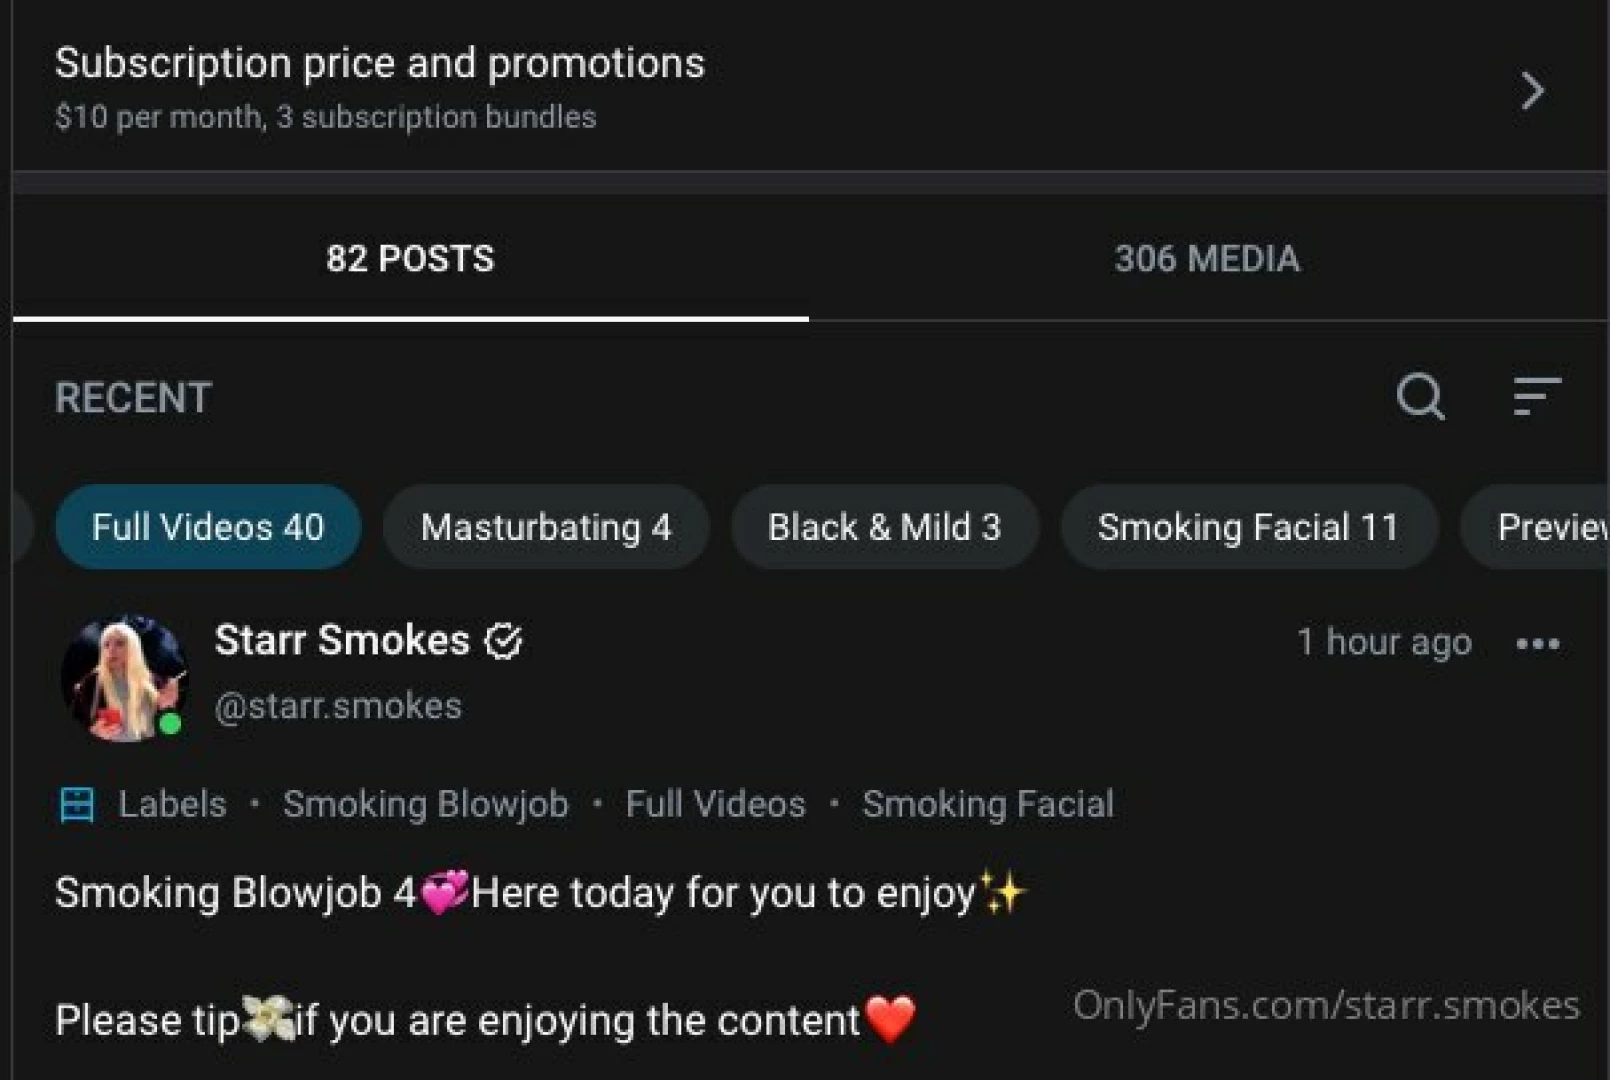The width and height of the screenshot is (1610, 1080).
Task: Open the Smoking Blowjob label link
Action: (426, 803)
